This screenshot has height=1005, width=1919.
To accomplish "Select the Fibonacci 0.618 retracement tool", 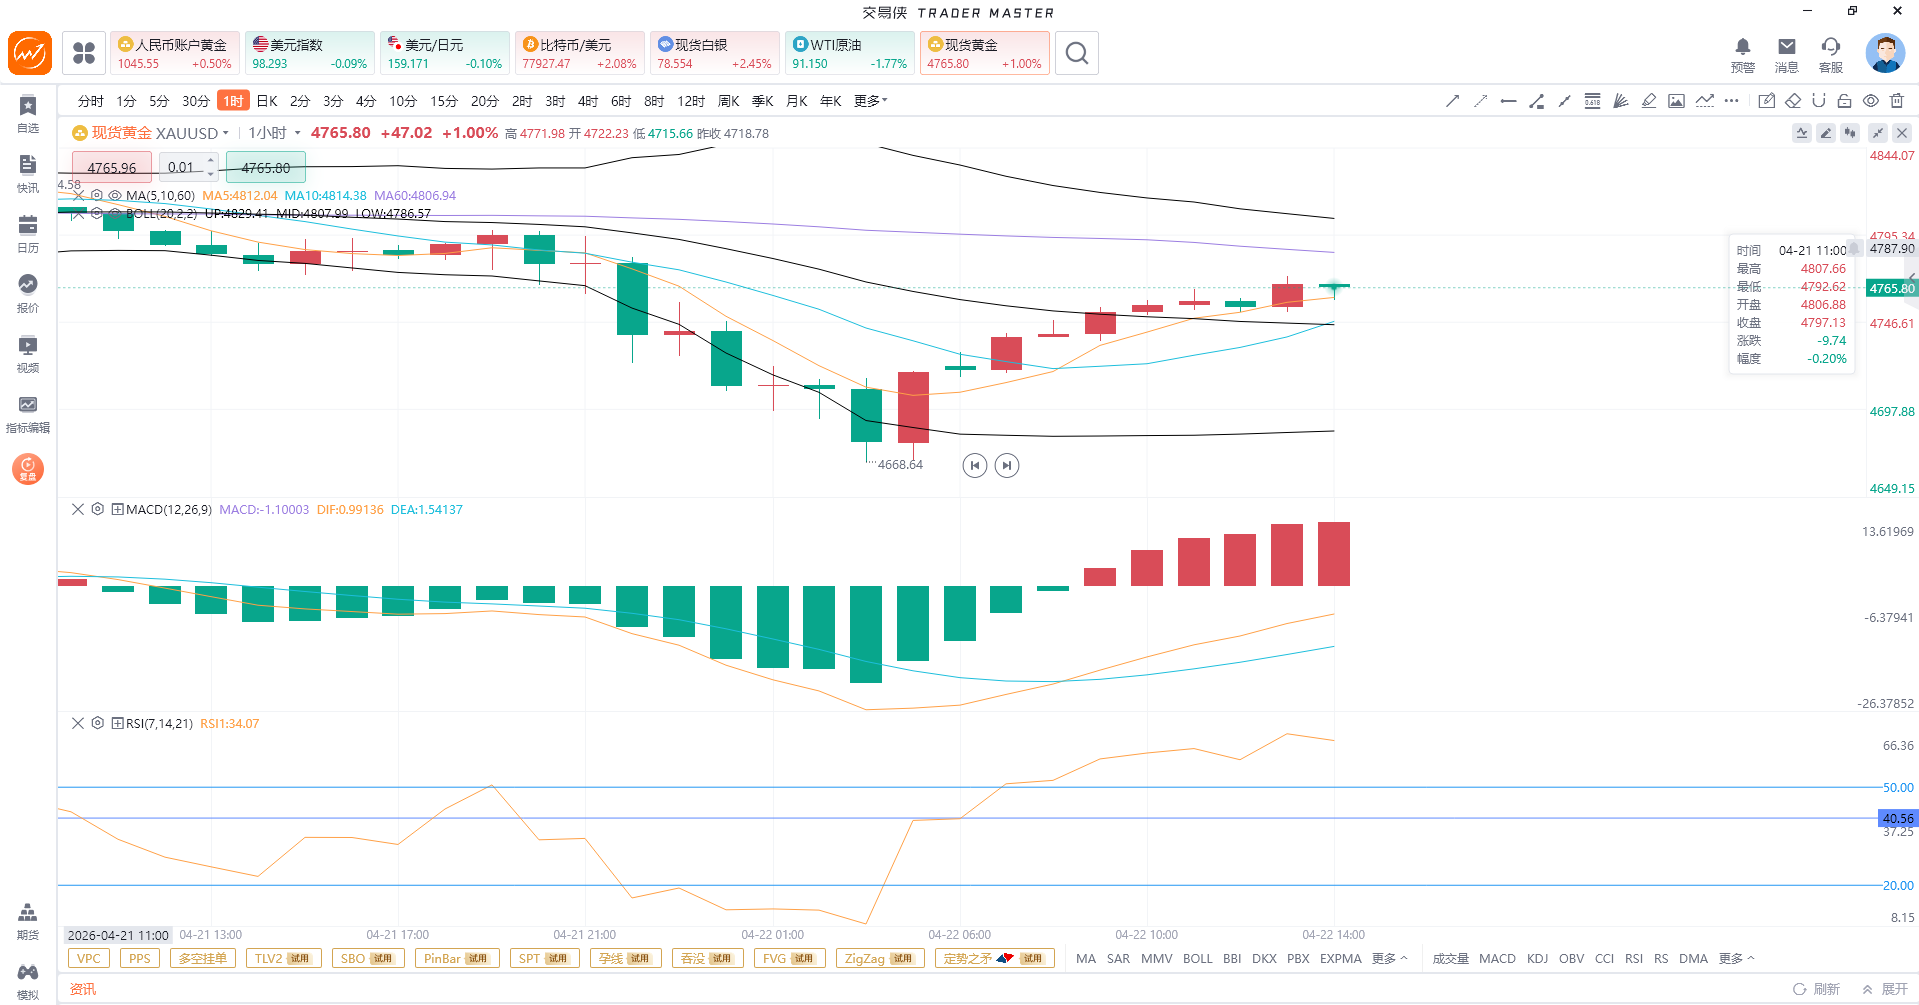I will 1593,101.
